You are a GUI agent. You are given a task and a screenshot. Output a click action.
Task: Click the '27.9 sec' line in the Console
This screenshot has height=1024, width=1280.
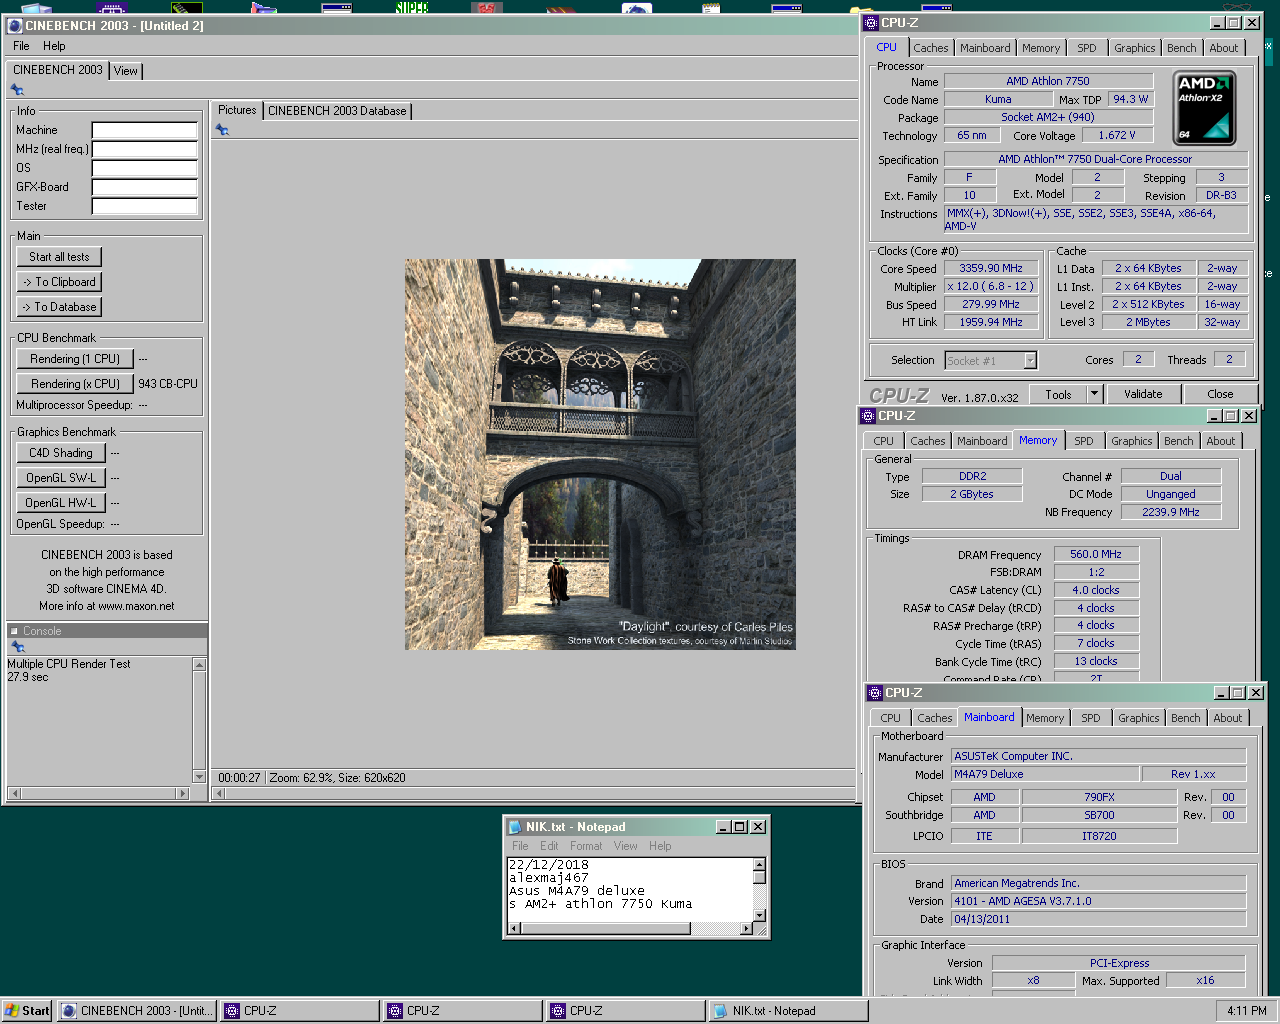[x=28, y=677]
